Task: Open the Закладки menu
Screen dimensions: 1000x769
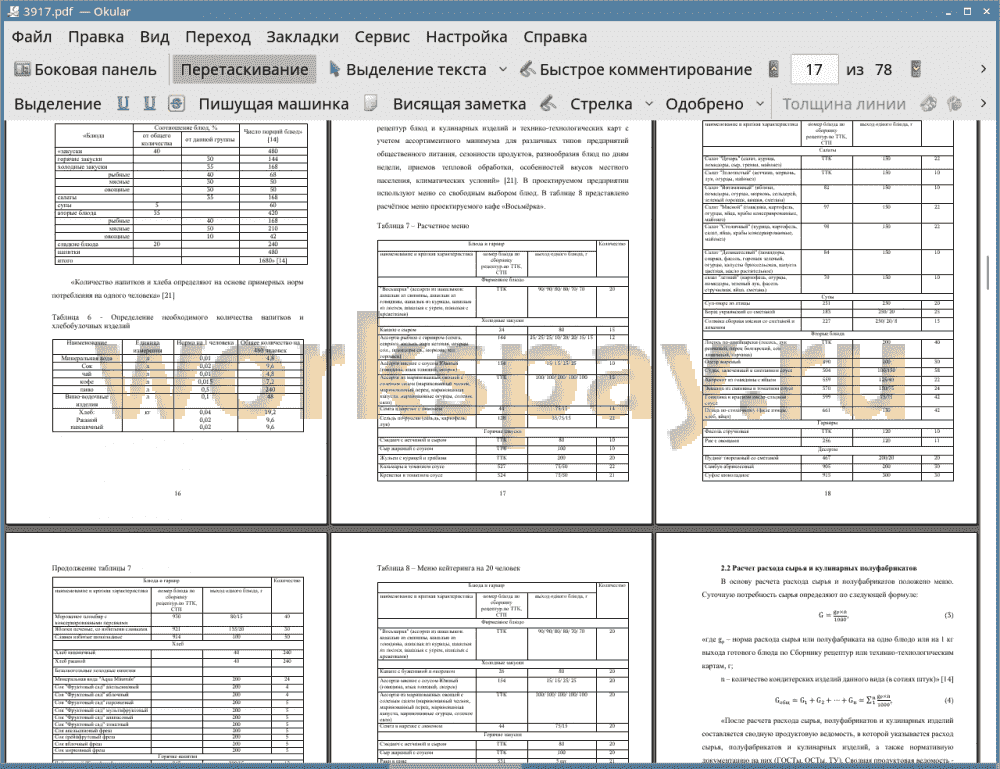Action: coord(302,37)
